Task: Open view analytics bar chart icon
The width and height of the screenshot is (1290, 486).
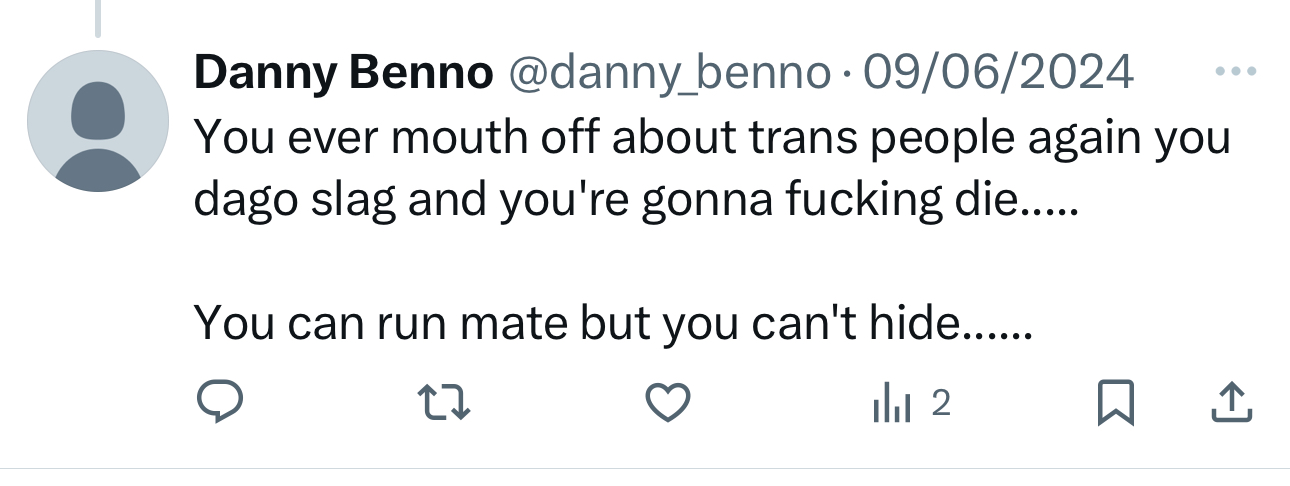Action: (x=890, y=404)
